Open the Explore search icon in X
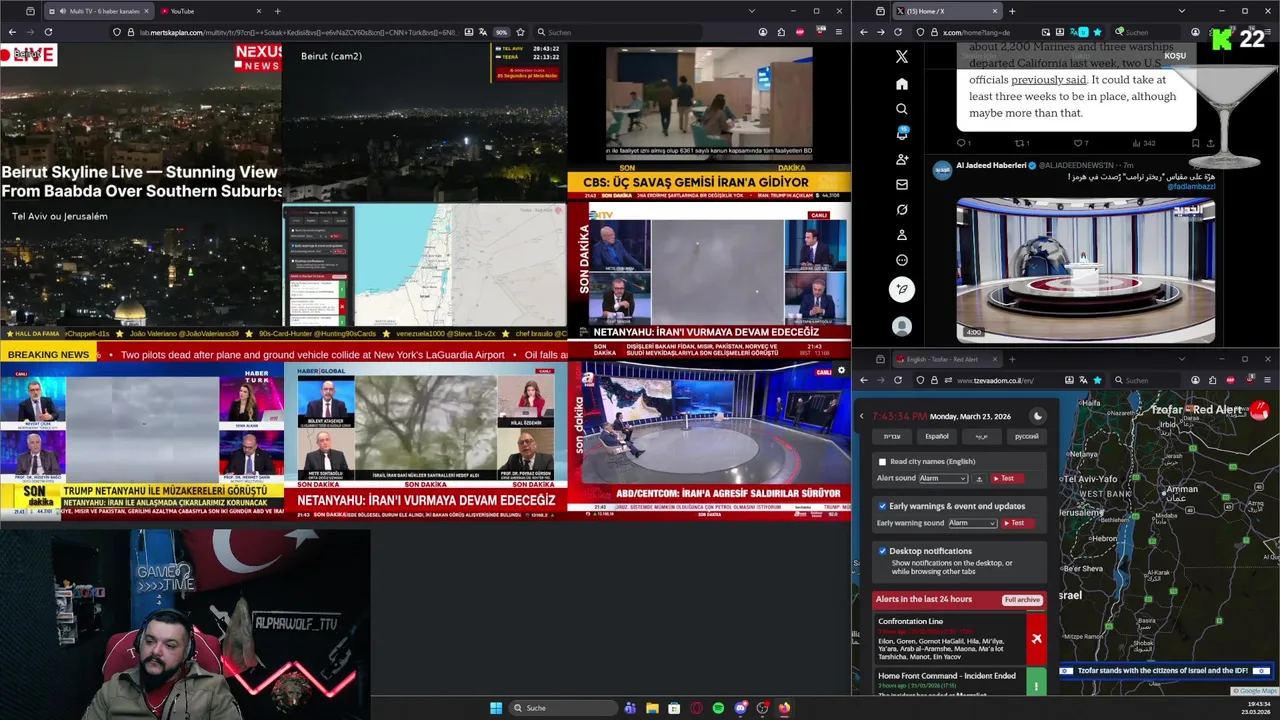 point(902,109)
